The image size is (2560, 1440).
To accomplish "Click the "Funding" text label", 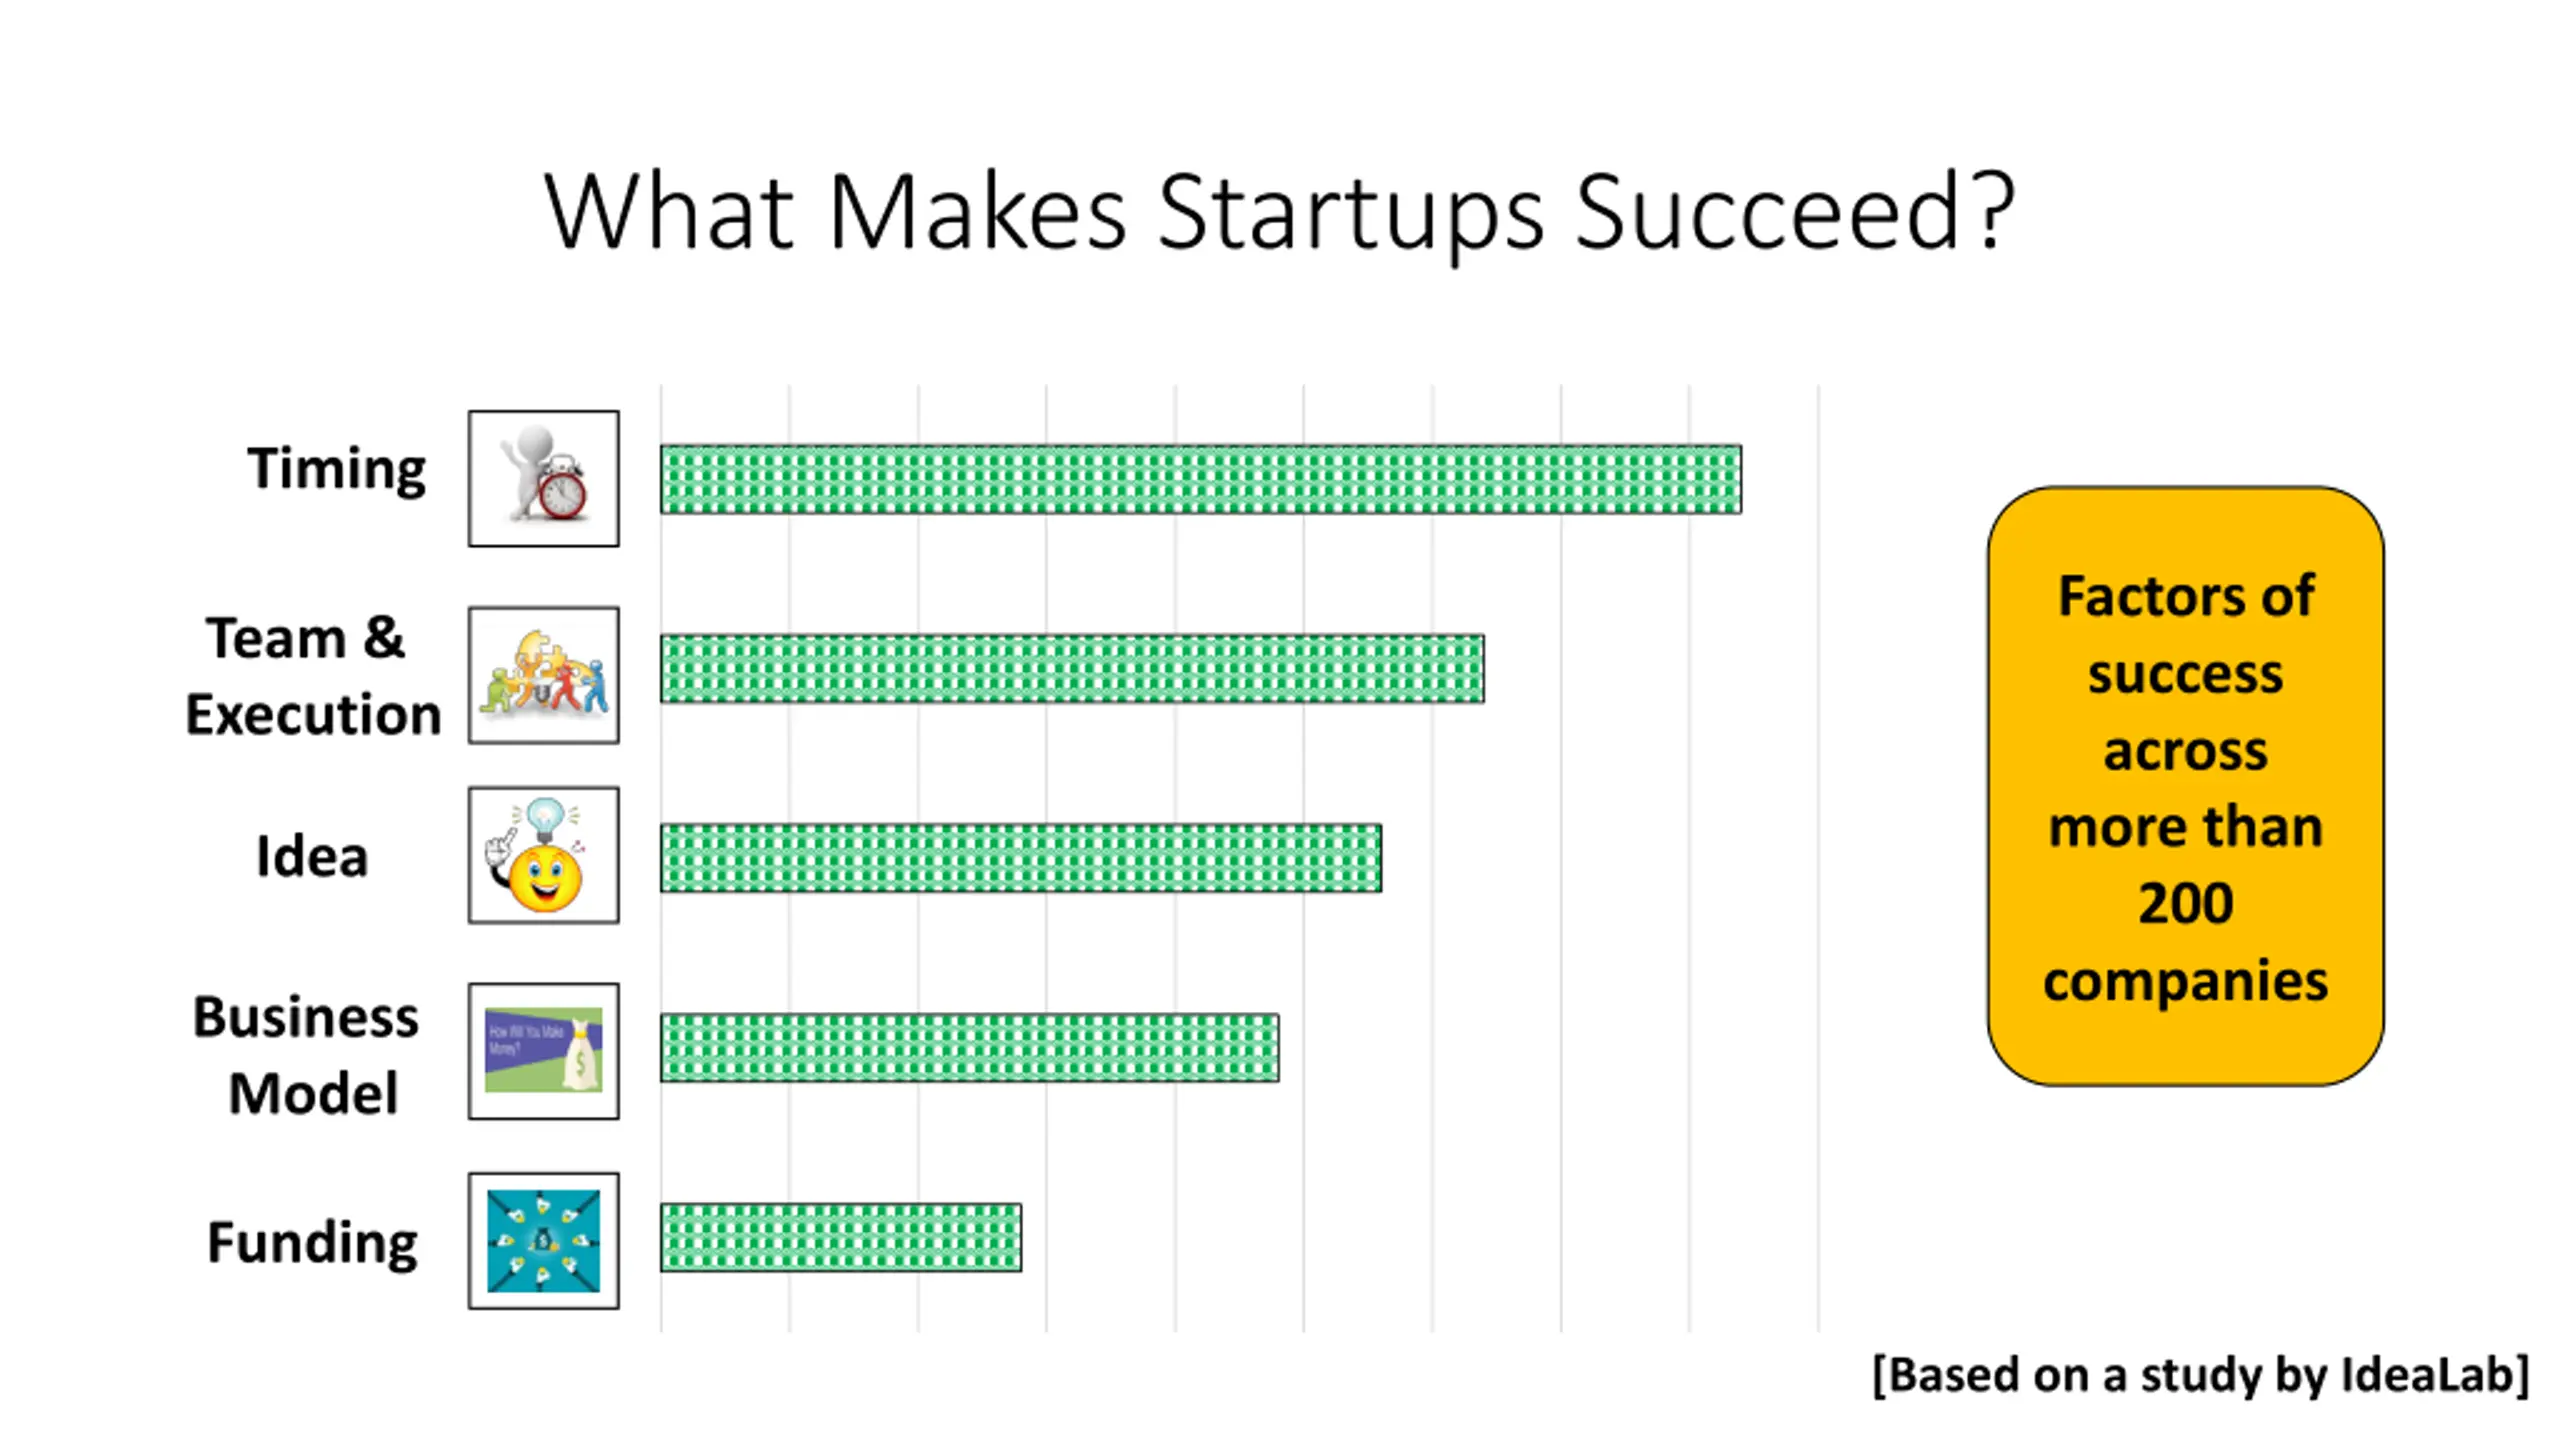I will pyautogui.click(x=312, y=1242).
